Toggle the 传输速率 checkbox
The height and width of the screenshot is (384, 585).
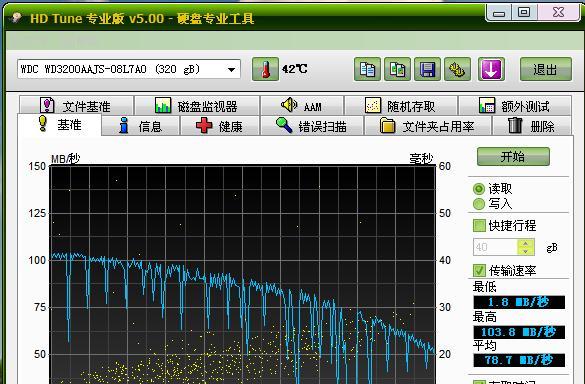point(479,270)
